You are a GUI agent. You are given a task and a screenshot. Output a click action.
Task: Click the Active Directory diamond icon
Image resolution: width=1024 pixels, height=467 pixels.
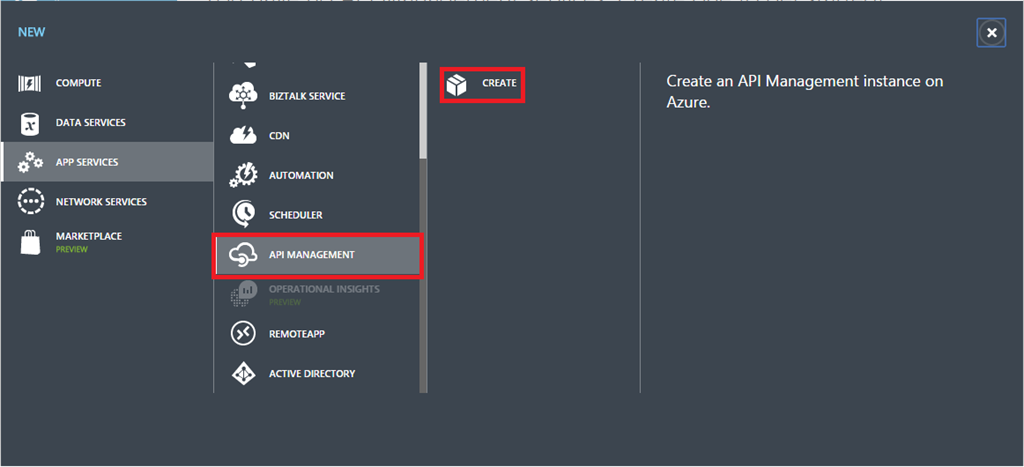click(243, 374)
